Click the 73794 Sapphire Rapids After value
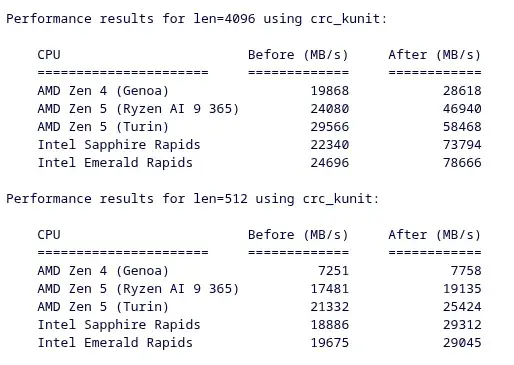The image size is (514, 365). tap(462, 145)
